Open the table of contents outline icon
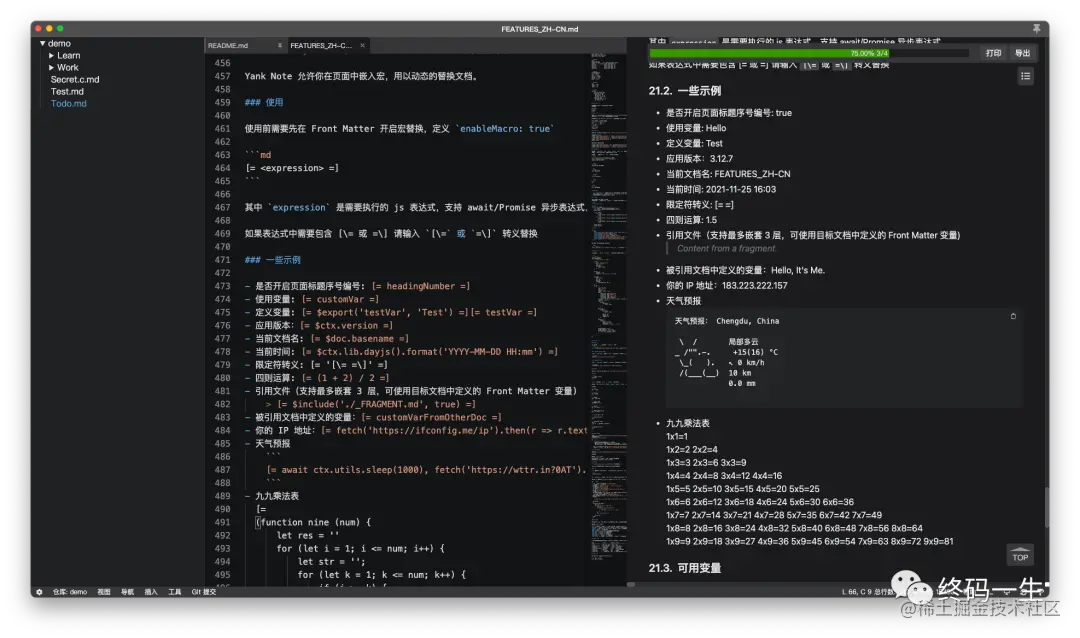 [1026, 76]
